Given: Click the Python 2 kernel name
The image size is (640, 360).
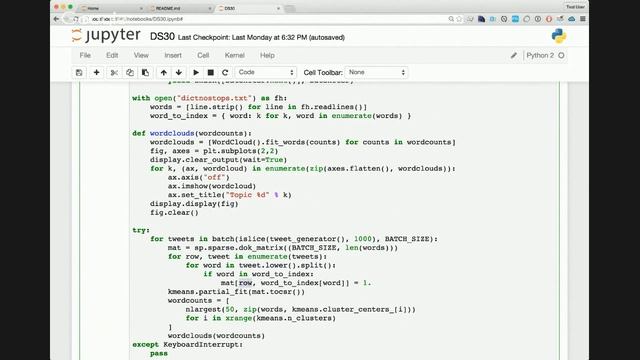Looking at the screenshot, I should tap(540, 56).
